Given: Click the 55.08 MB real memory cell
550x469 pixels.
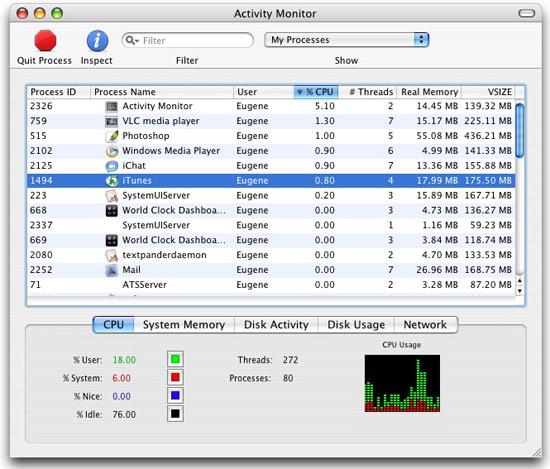Looking at the screenshot, I should pyautogui.click(x=437, y=136).
